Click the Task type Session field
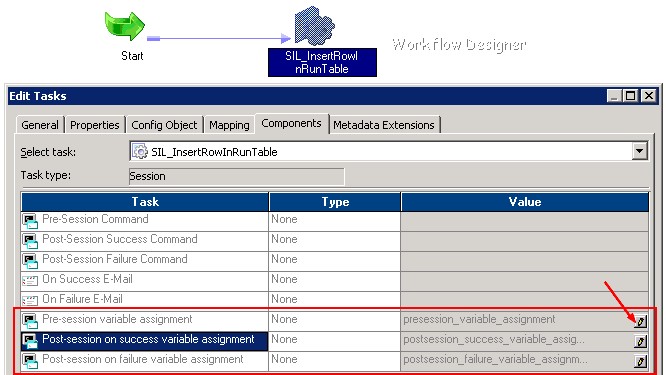666x375 pixels. pos(237,176)
